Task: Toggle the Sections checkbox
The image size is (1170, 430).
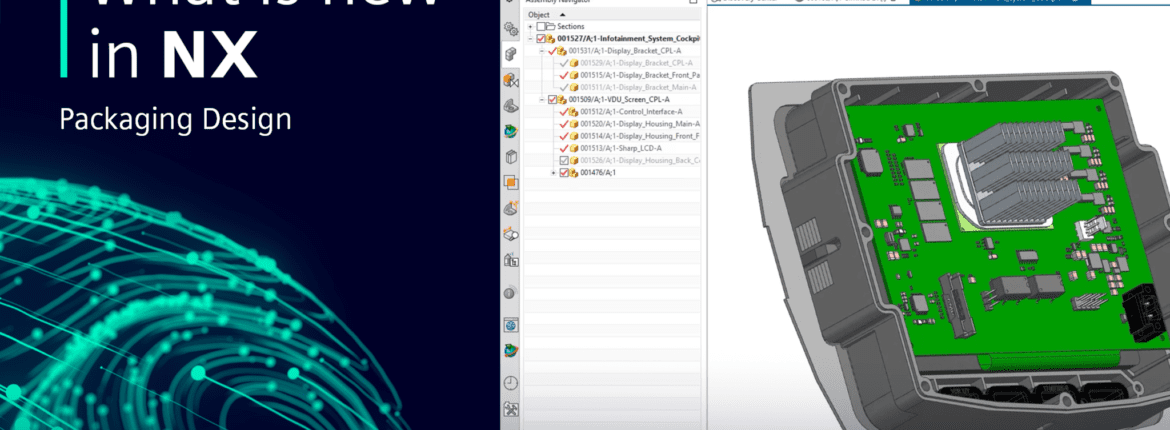Action: coord(541,26)
